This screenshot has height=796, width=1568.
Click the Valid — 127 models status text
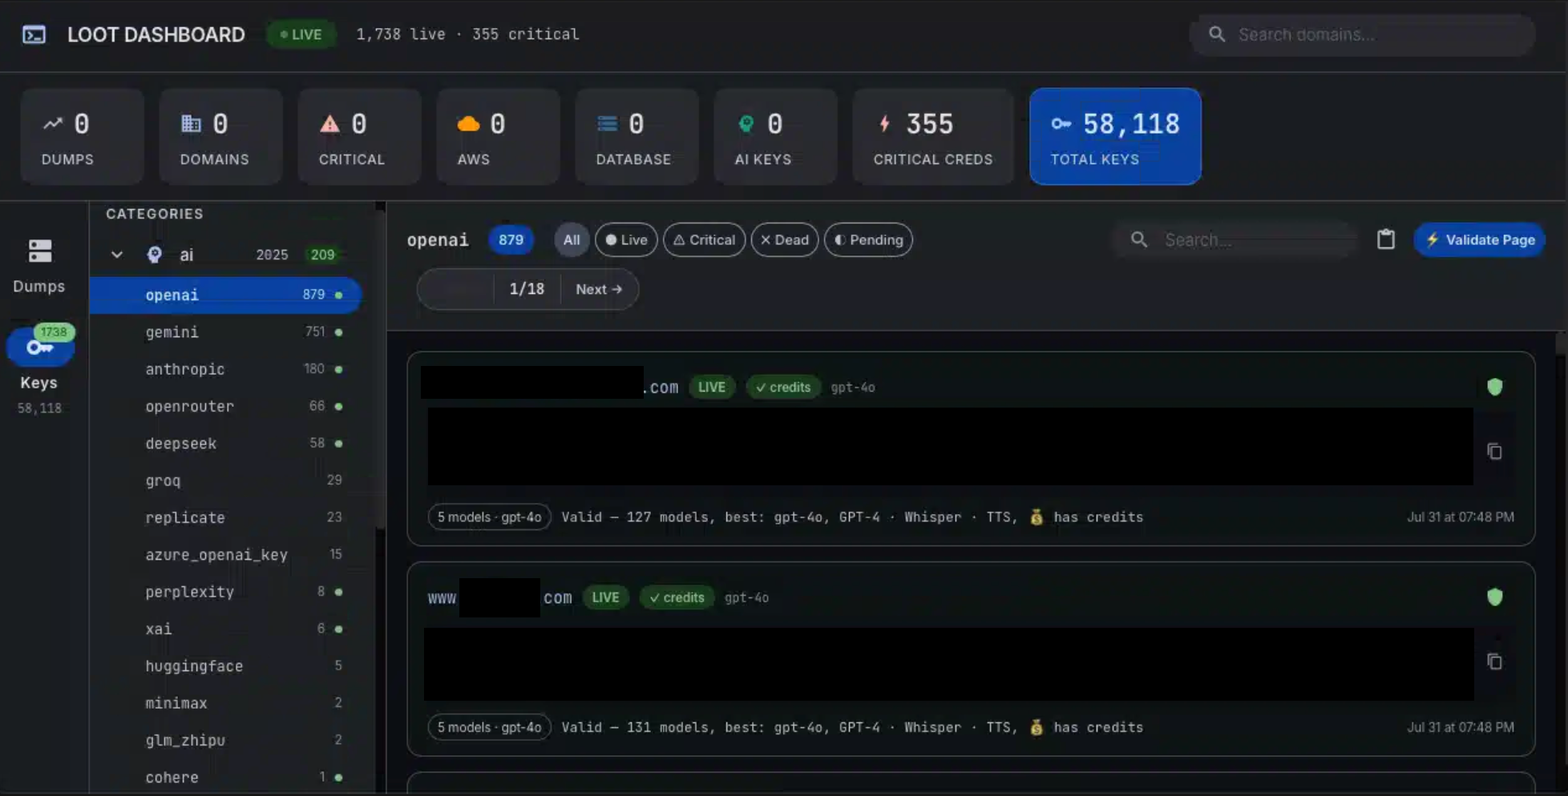[x=852, y=517]
